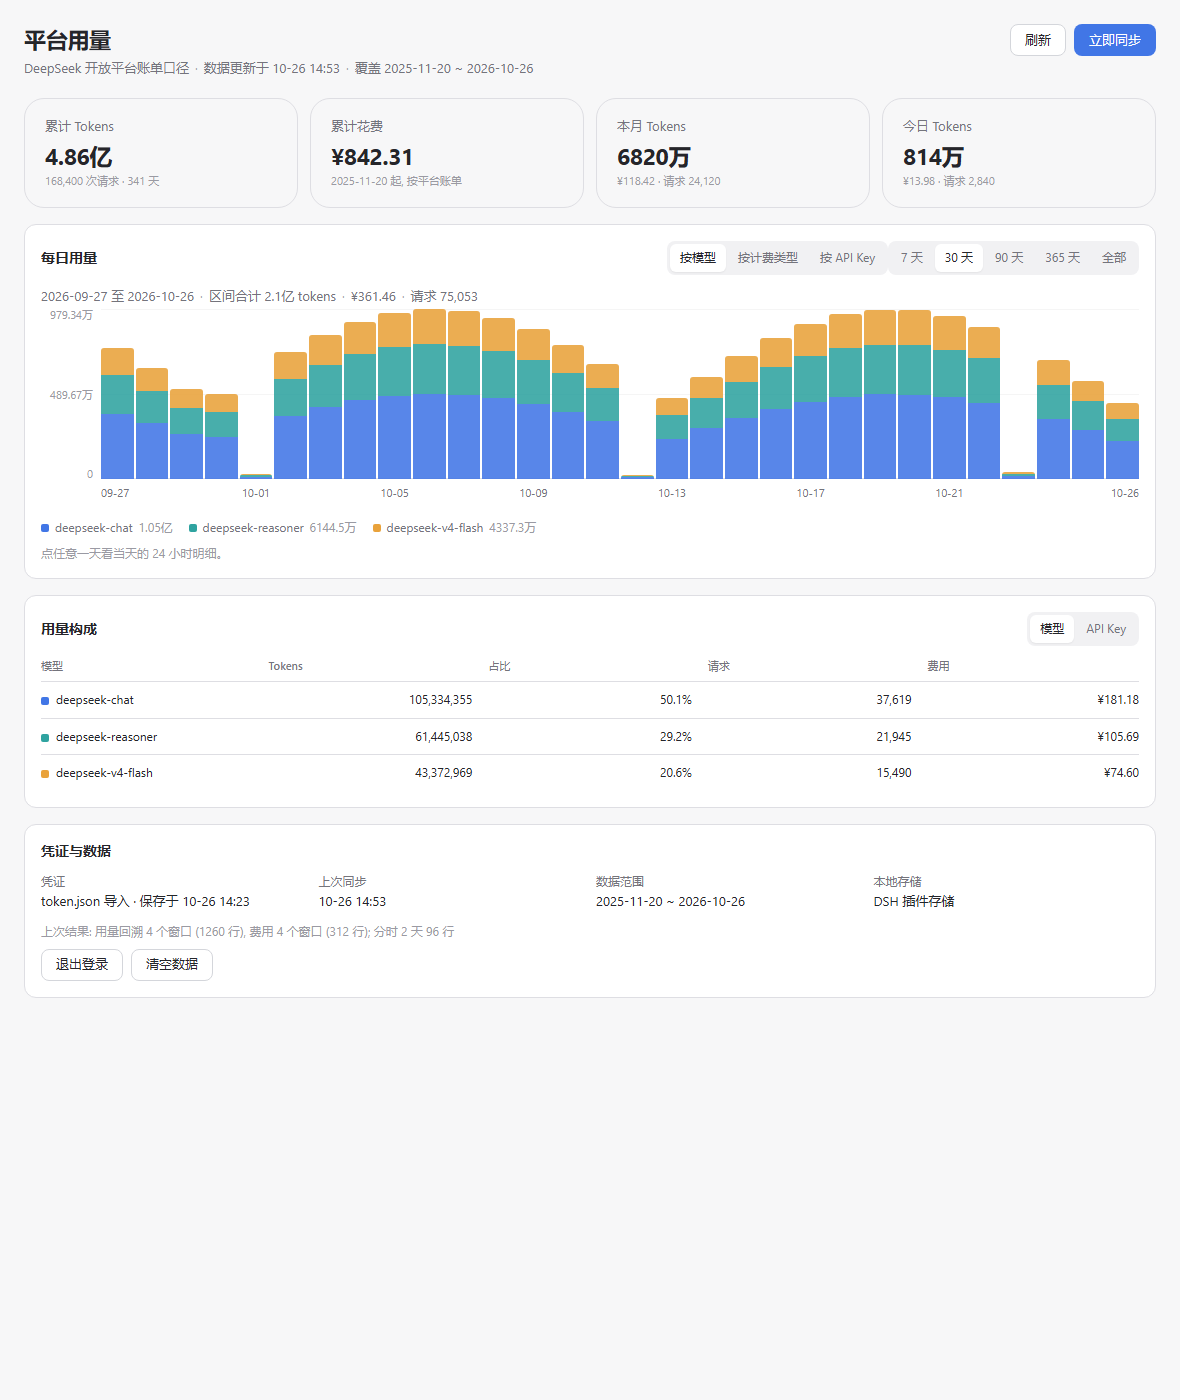Click the deepseek-reasoner row name
The image size is (1180, 1400).
point(106,737)
